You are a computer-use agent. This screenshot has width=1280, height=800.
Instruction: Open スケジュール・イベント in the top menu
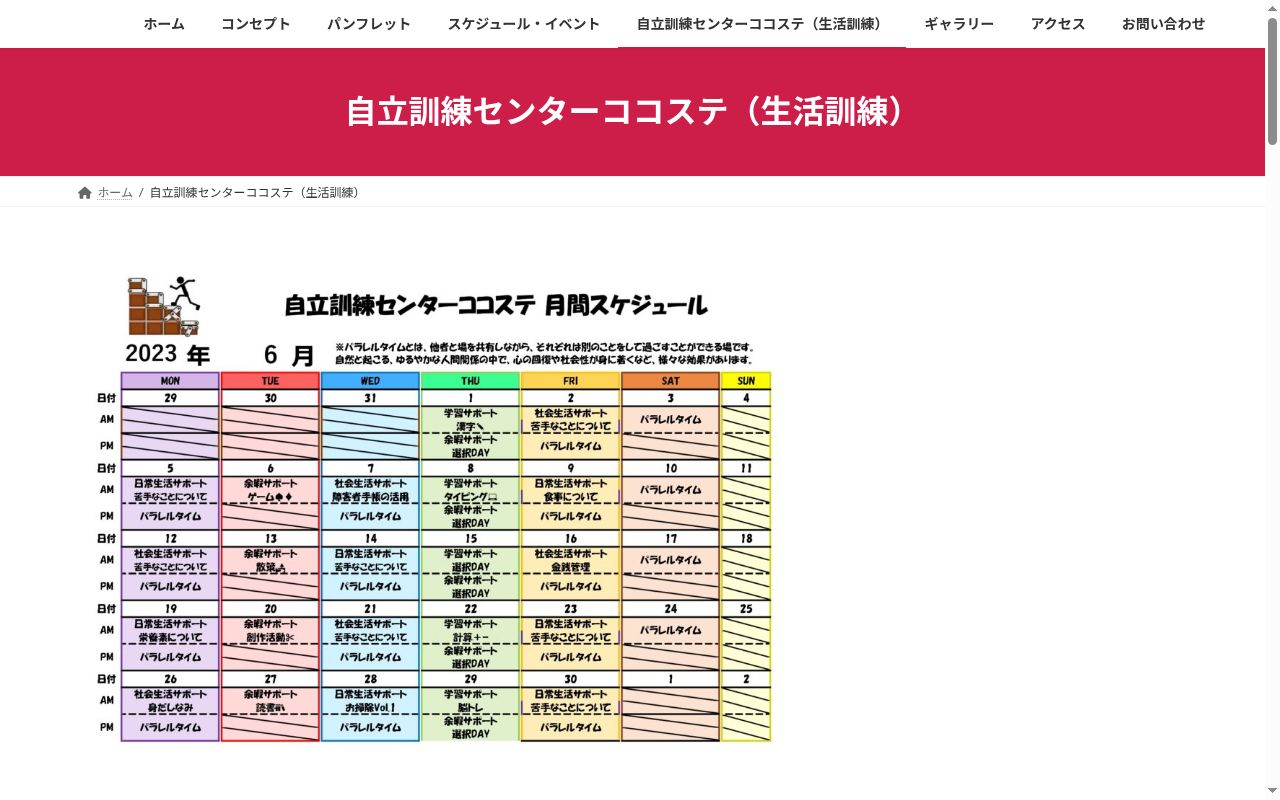[x=524, y=24]
